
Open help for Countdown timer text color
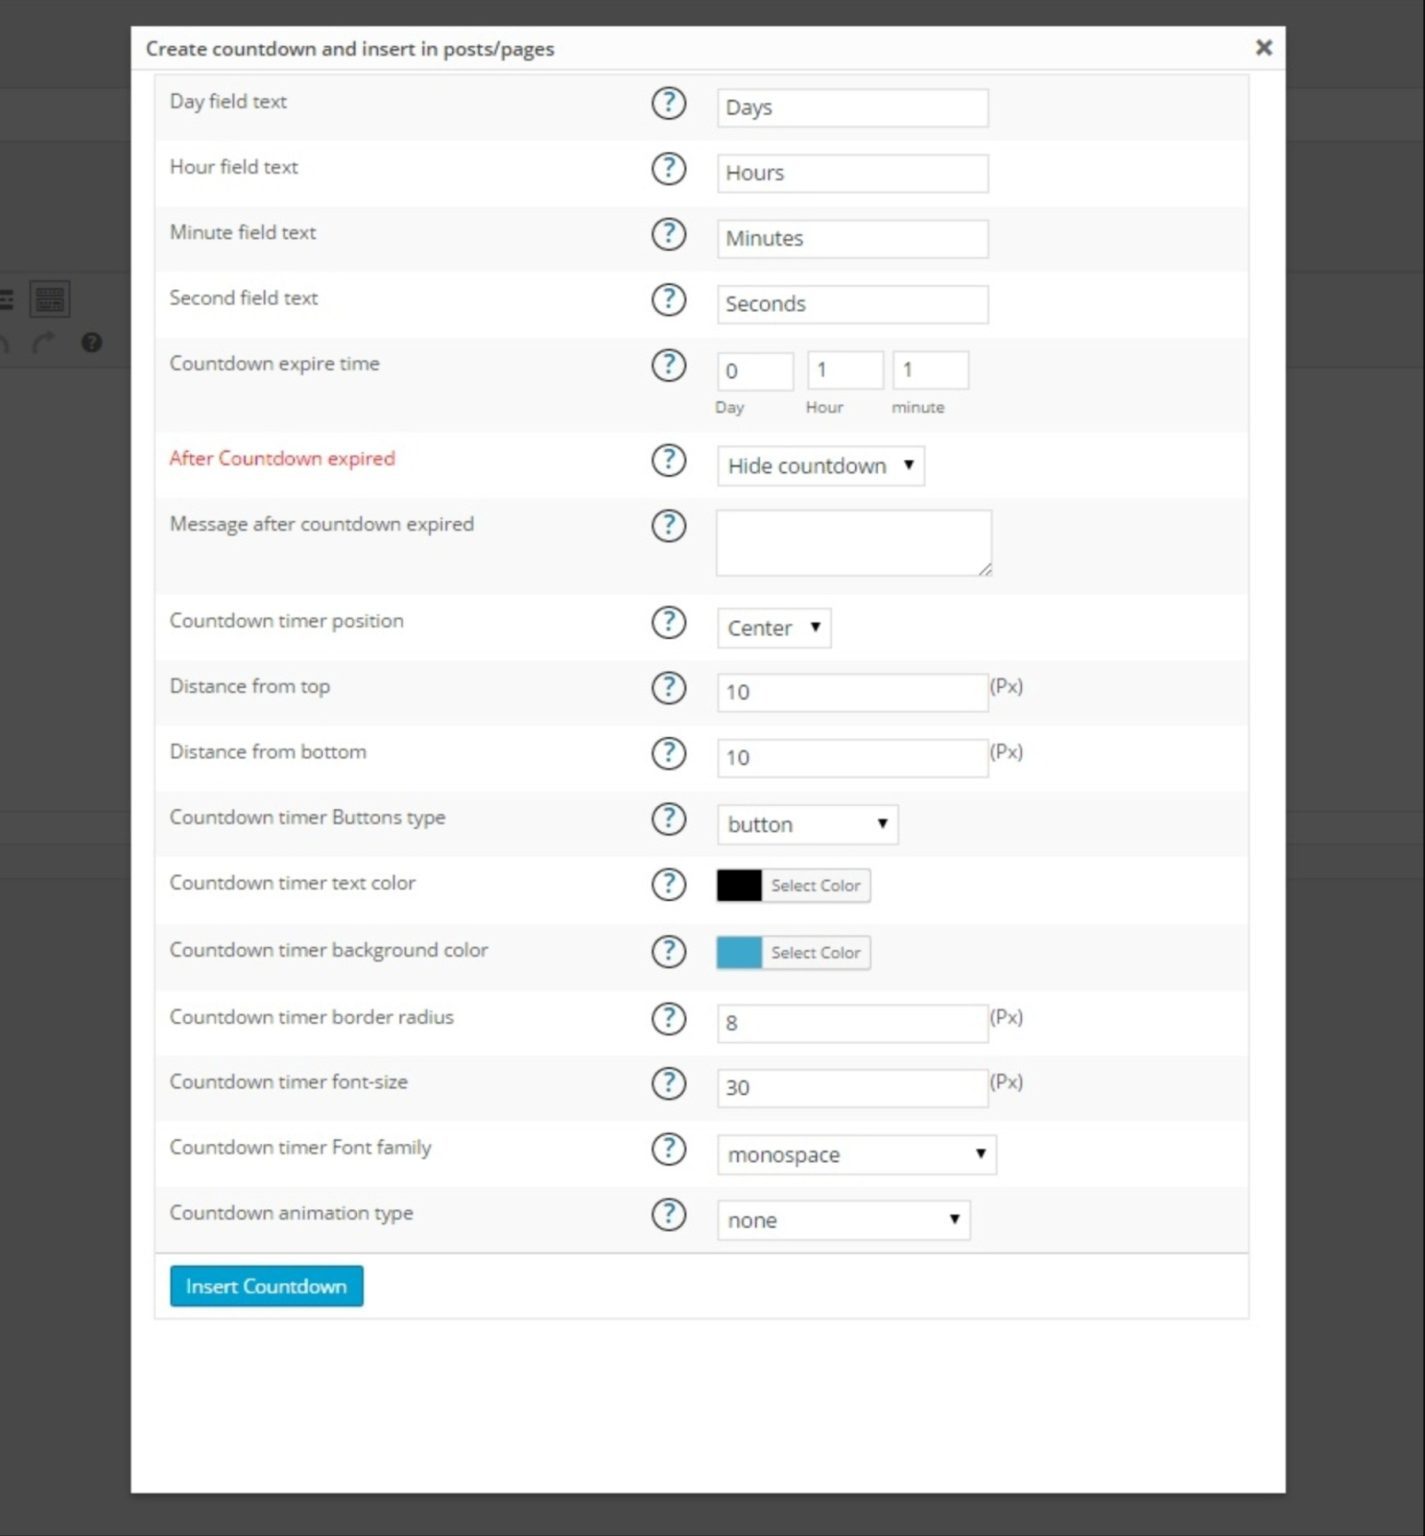668,885
